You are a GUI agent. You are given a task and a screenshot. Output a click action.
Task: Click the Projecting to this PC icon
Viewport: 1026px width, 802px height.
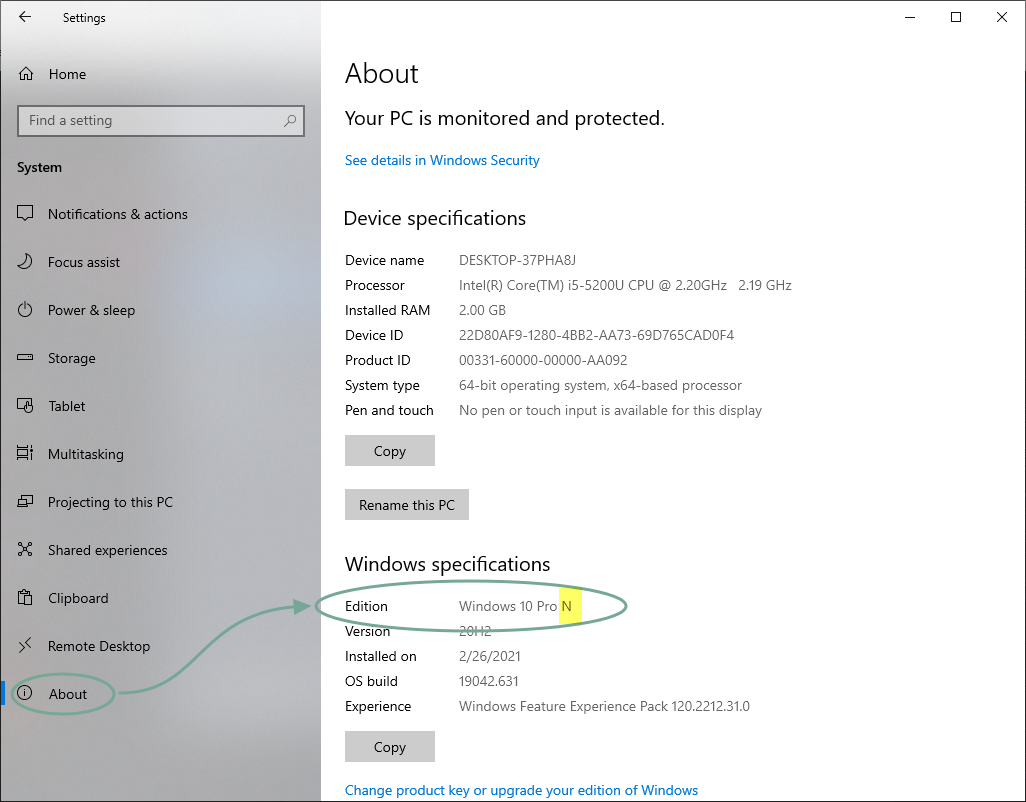click(25, 502)
